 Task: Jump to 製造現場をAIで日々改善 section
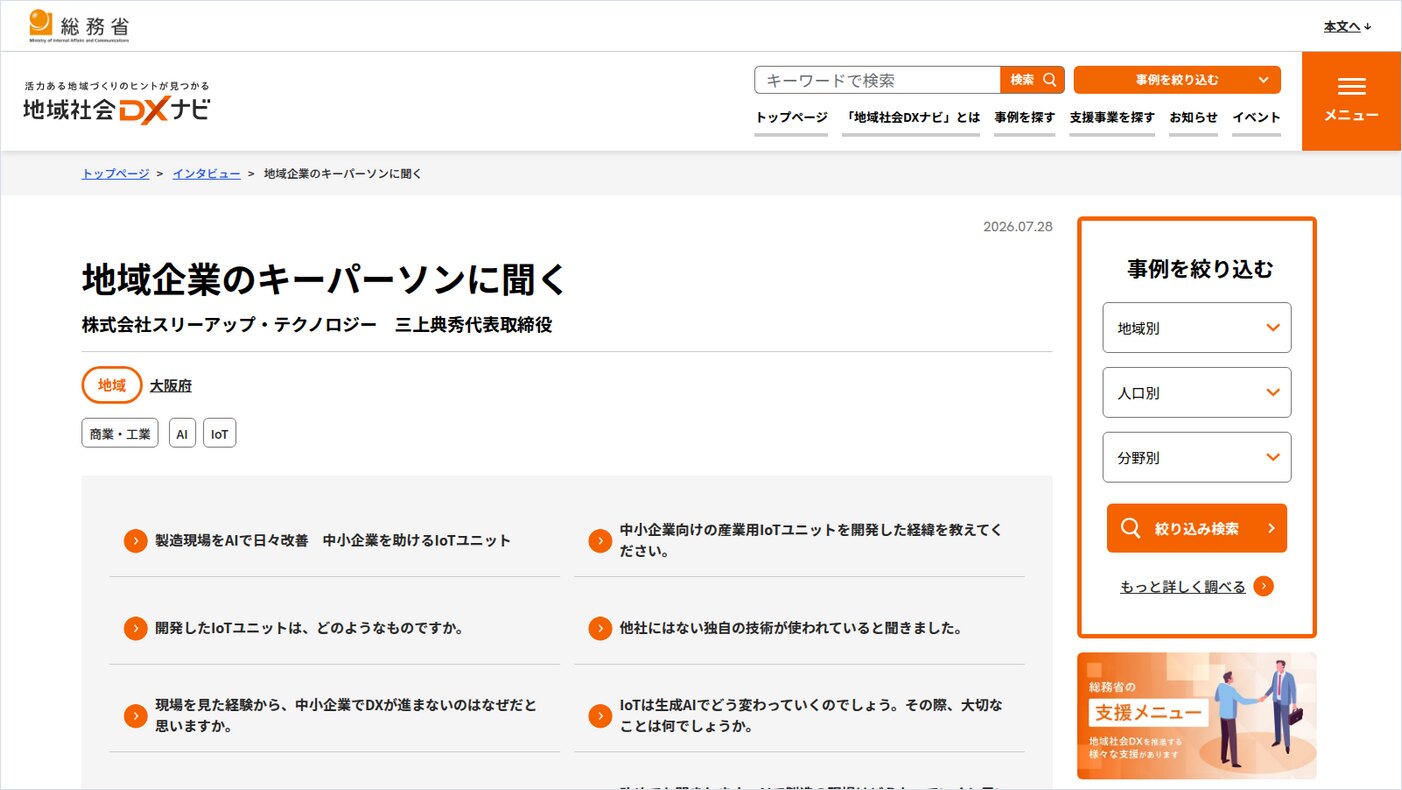[333, 541]
